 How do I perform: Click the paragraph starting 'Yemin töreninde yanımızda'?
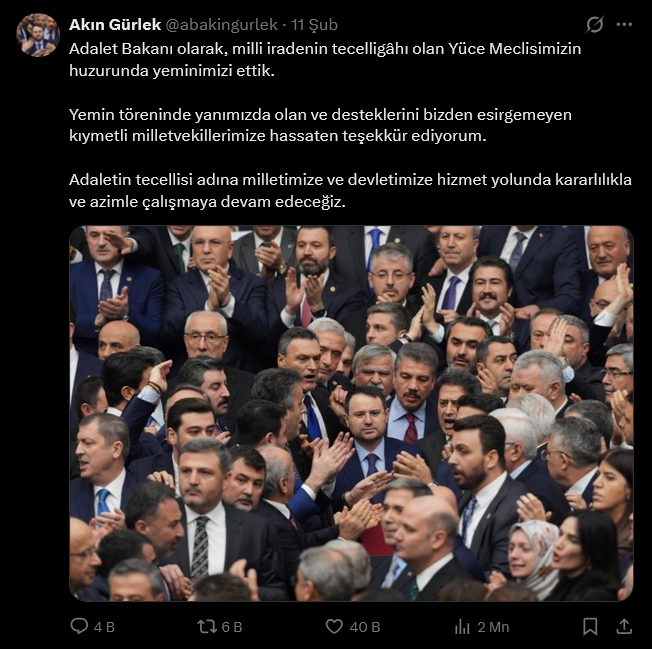pyautogui.click(x=320, y=125)
